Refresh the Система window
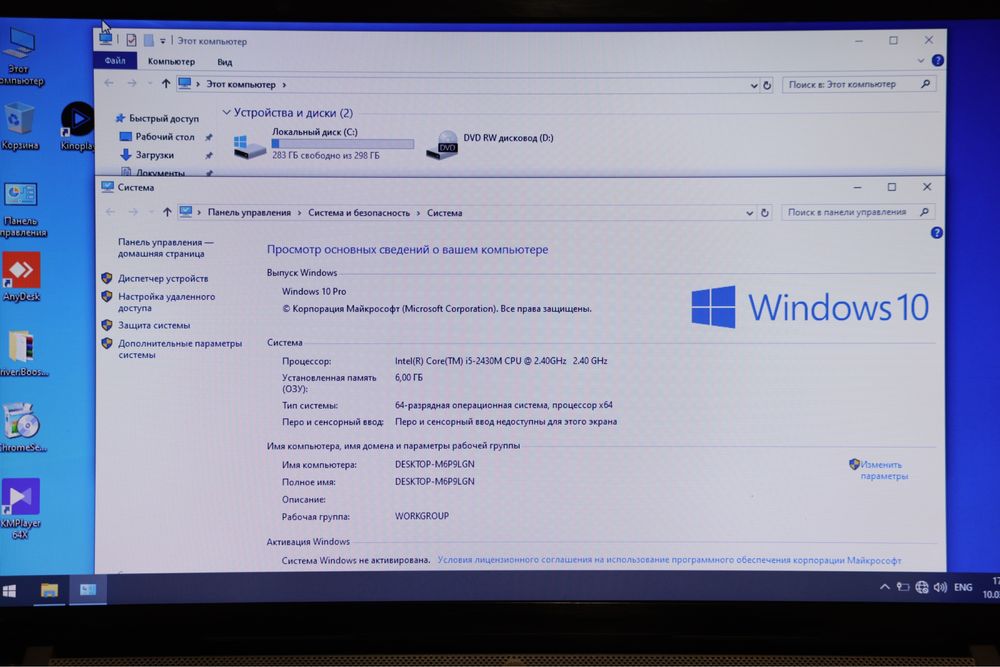Image resolution: width=1000 pixels, height=667 pixels. coord(765,213)
